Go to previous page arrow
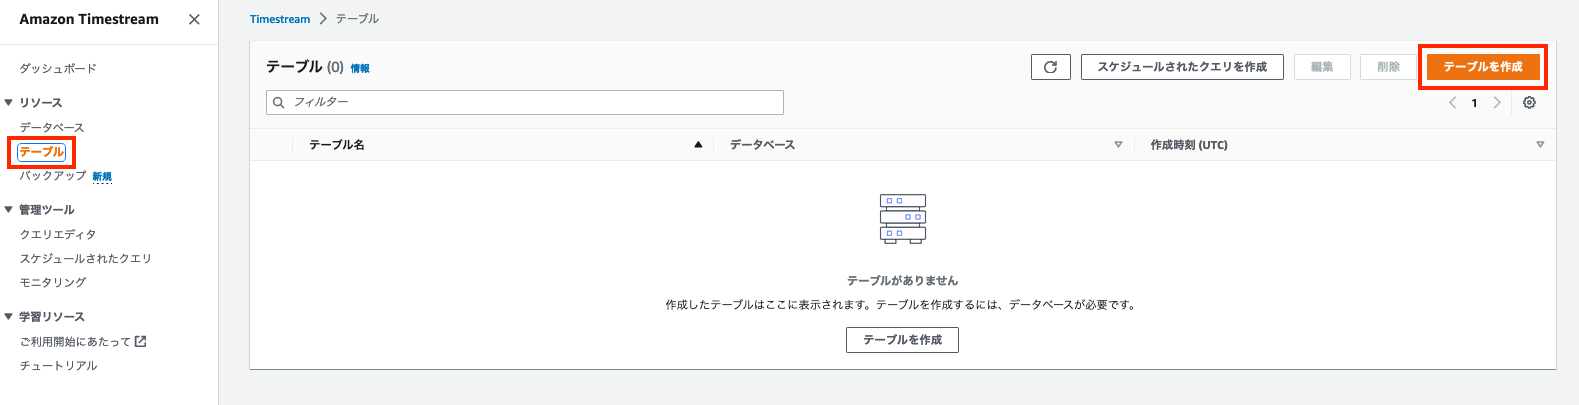 tap(1452, 103)
